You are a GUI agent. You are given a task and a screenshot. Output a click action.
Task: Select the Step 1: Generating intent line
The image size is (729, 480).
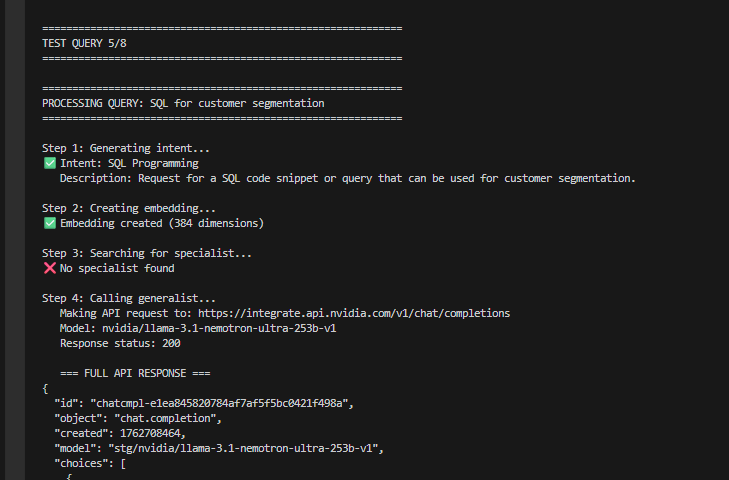pyautogui.click(x=126, y=148)
